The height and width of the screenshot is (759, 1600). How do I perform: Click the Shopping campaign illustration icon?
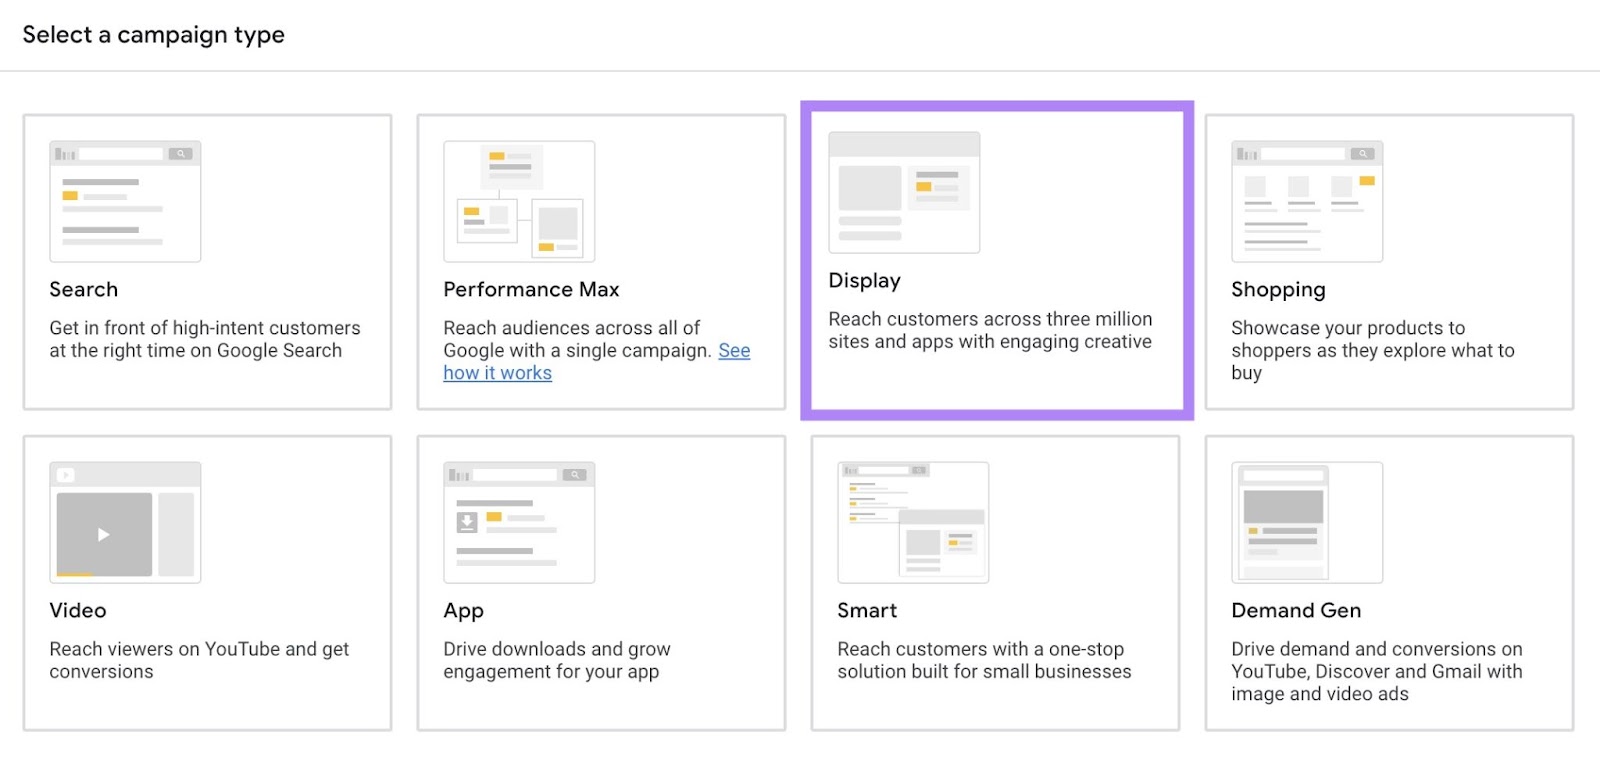coord(1307,201)
